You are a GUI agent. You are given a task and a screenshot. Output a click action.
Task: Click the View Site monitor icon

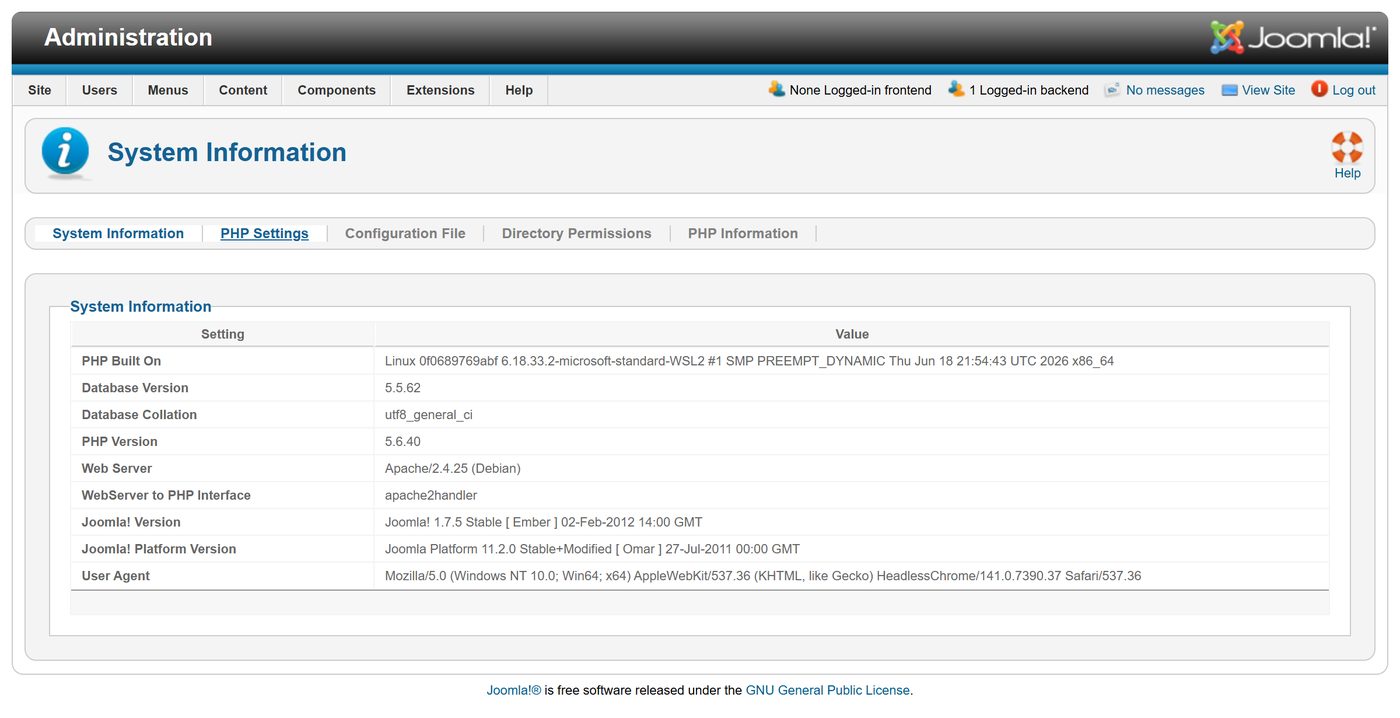click(1229, 90)
